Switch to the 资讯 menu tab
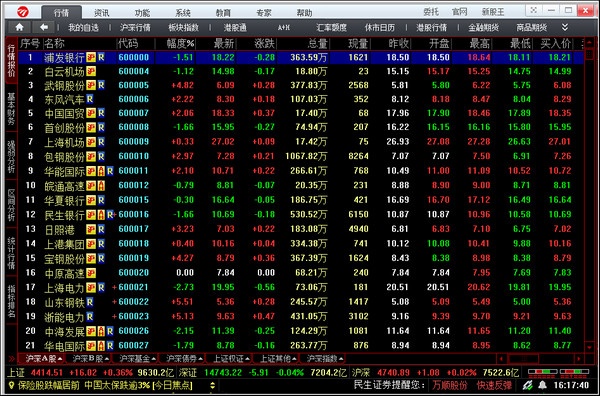Viewport: 600px width, 396px height. [x=102, y=13]
